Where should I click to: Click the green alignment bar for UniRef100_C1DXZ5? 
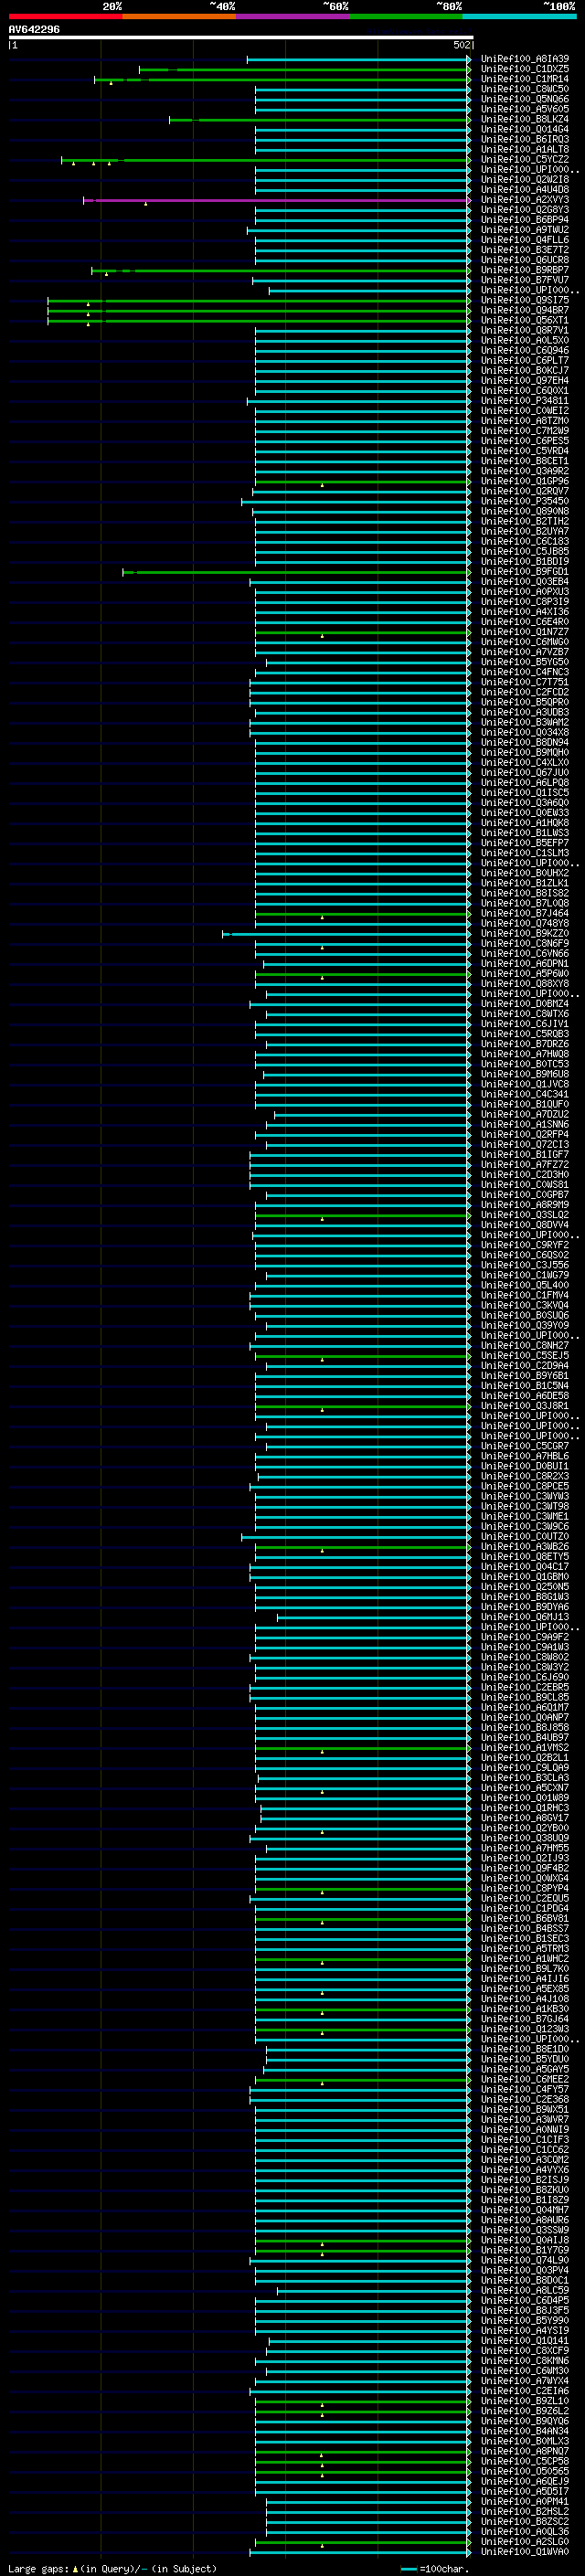tap(305, 70)
